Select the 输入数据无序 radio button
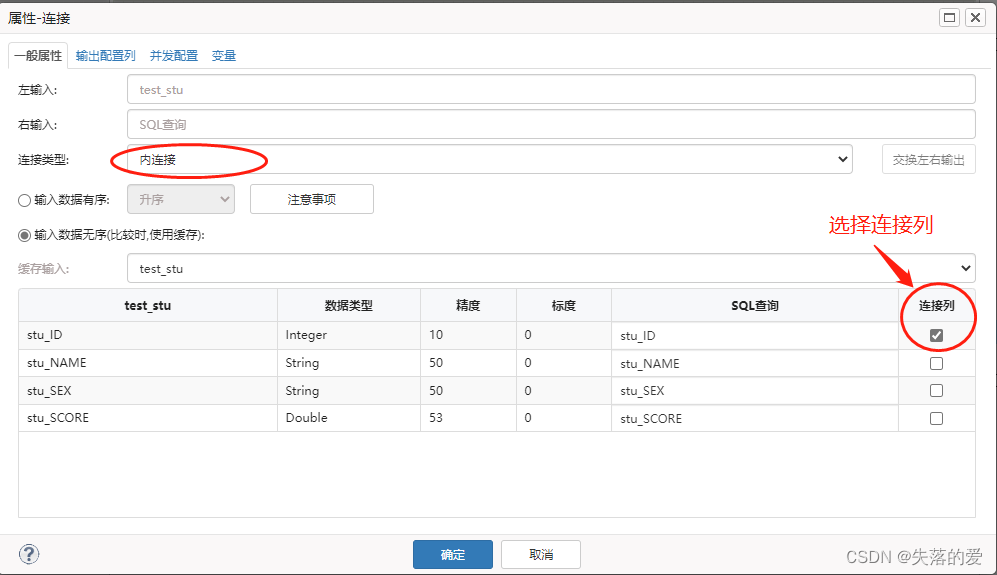 point(24,235)
